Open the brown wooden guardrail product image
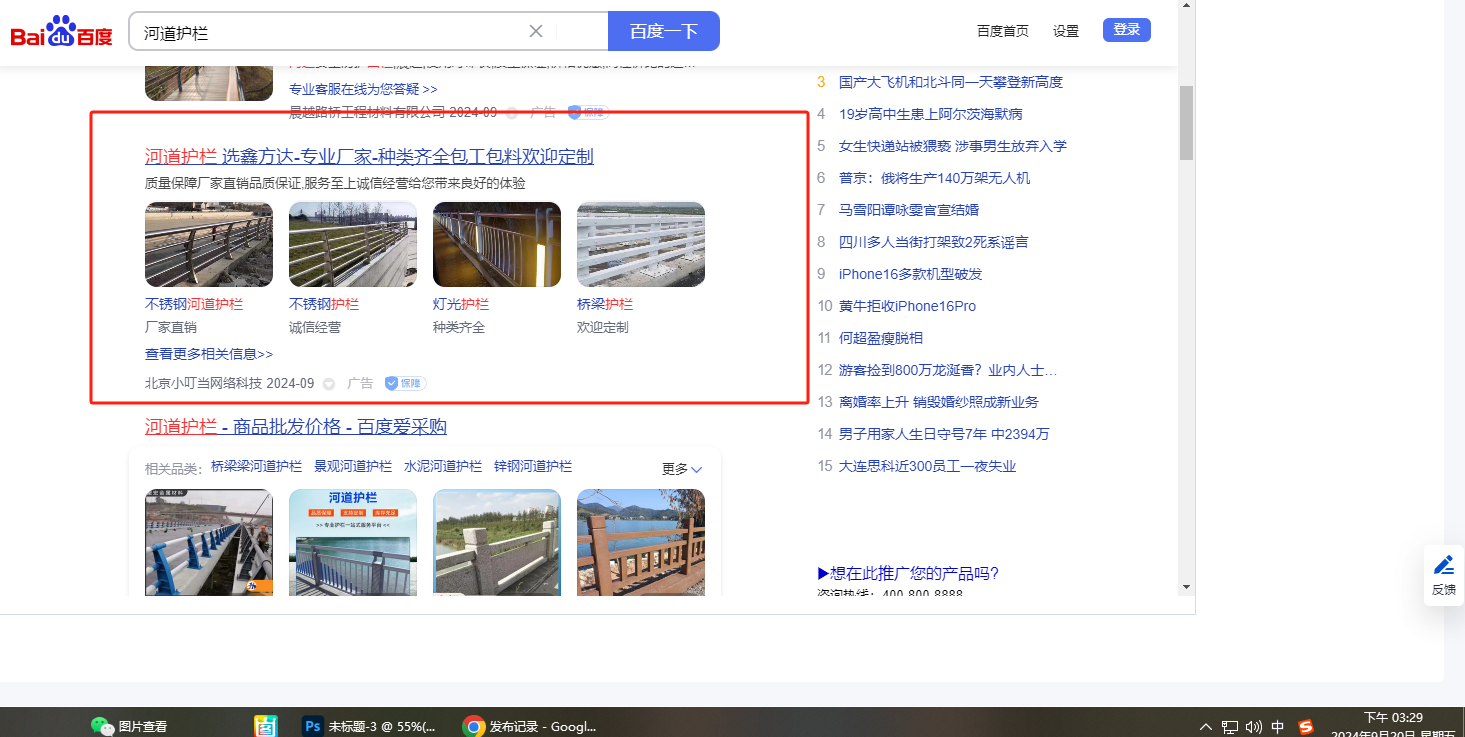The width and height of the screenshot is (1465, 737). coord(641,542)
